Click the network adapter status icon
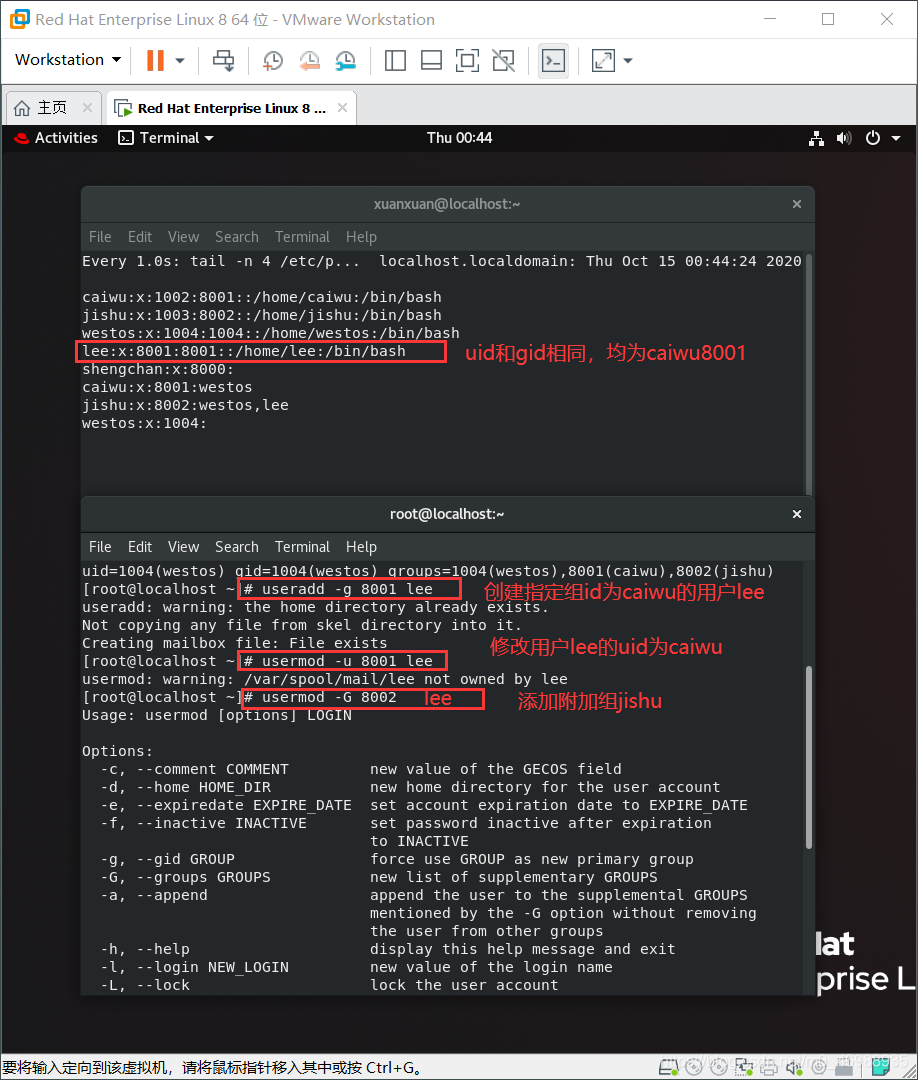This screenshot has height=1080, width=918. tap(744, 1067)
